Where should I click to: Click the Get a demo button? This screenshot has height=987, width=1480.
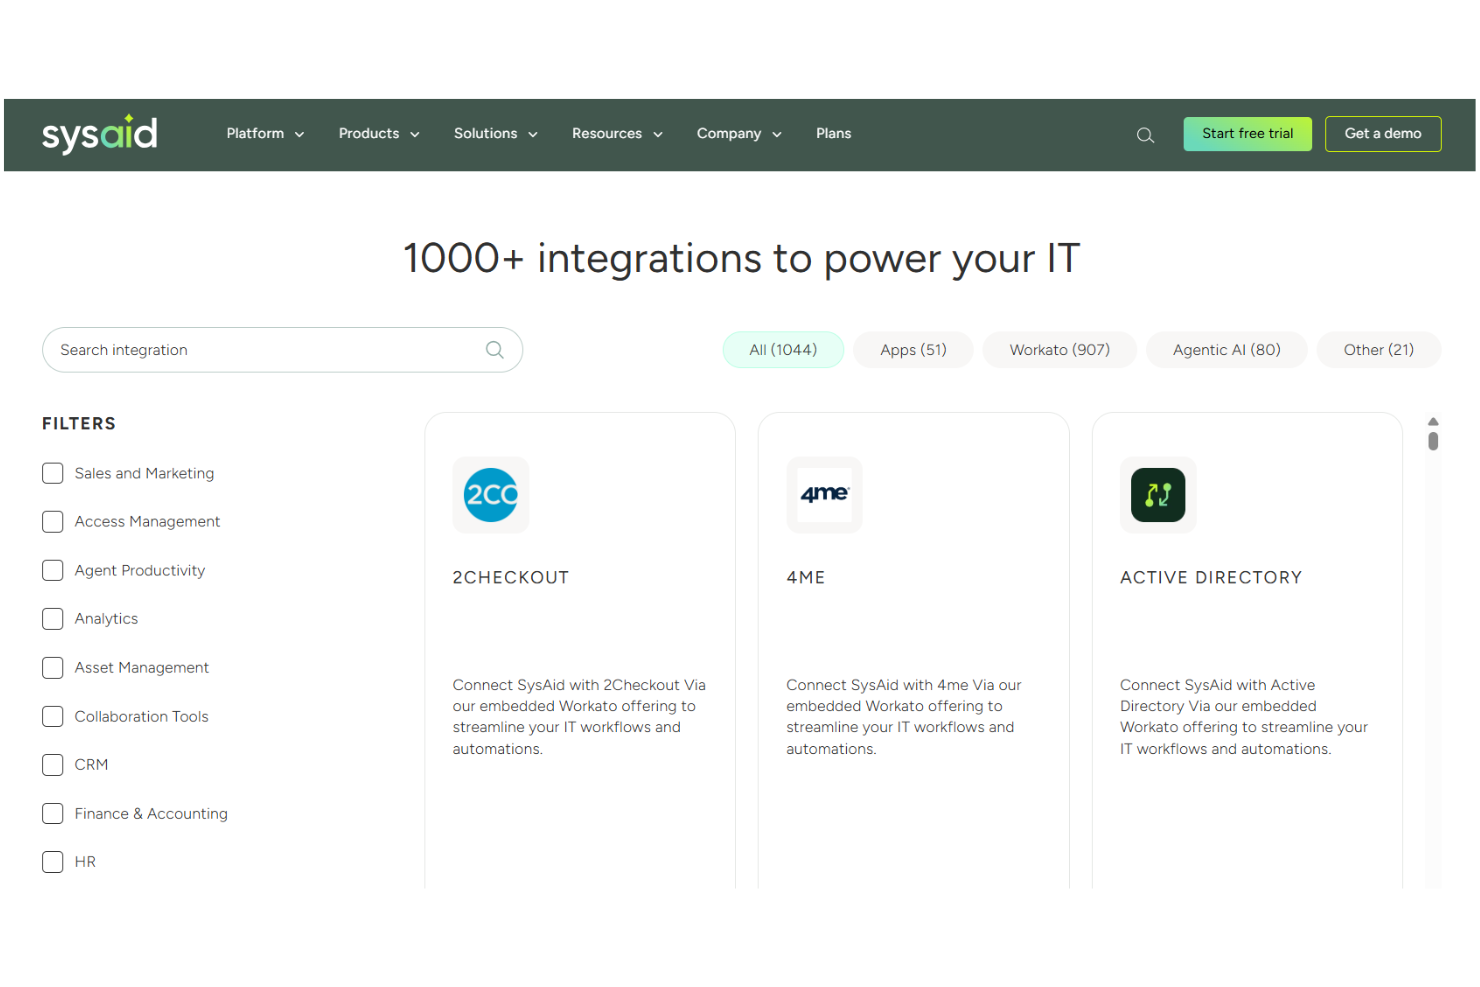[1383, 133]
